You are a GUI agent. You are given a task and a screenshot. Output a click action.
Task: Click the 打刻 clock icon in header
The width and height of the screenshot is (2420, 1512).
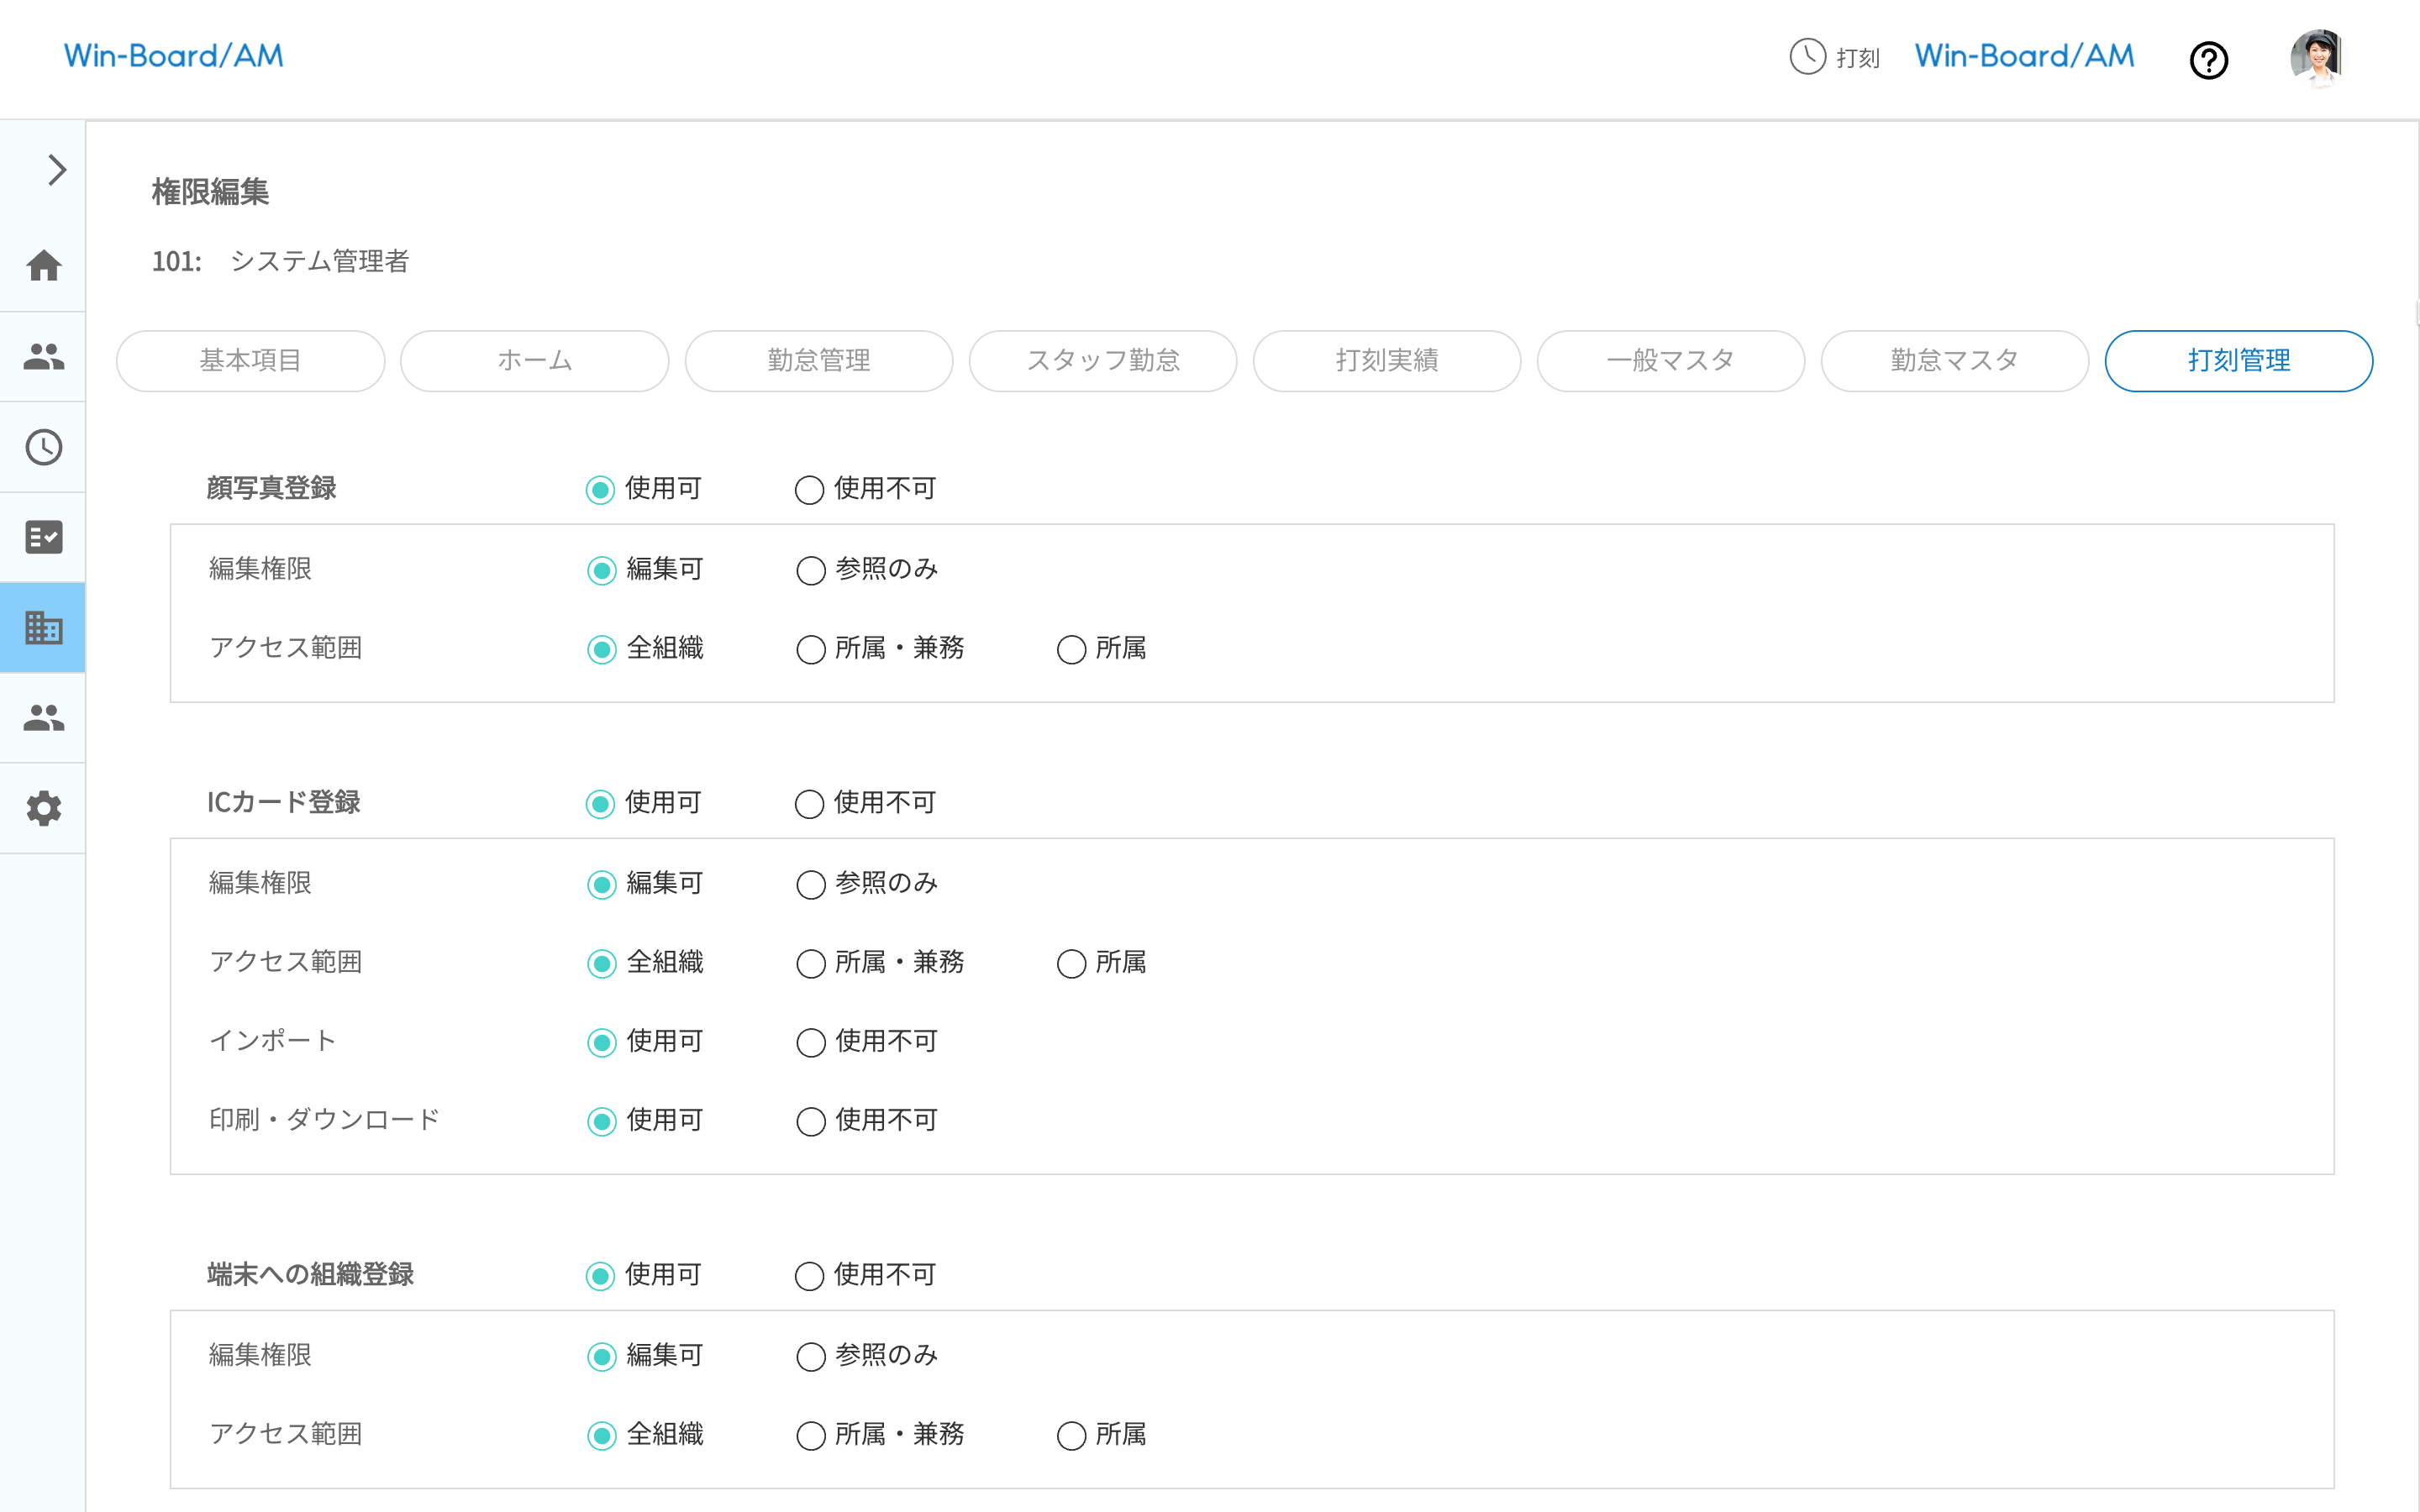coord(1807,57)
